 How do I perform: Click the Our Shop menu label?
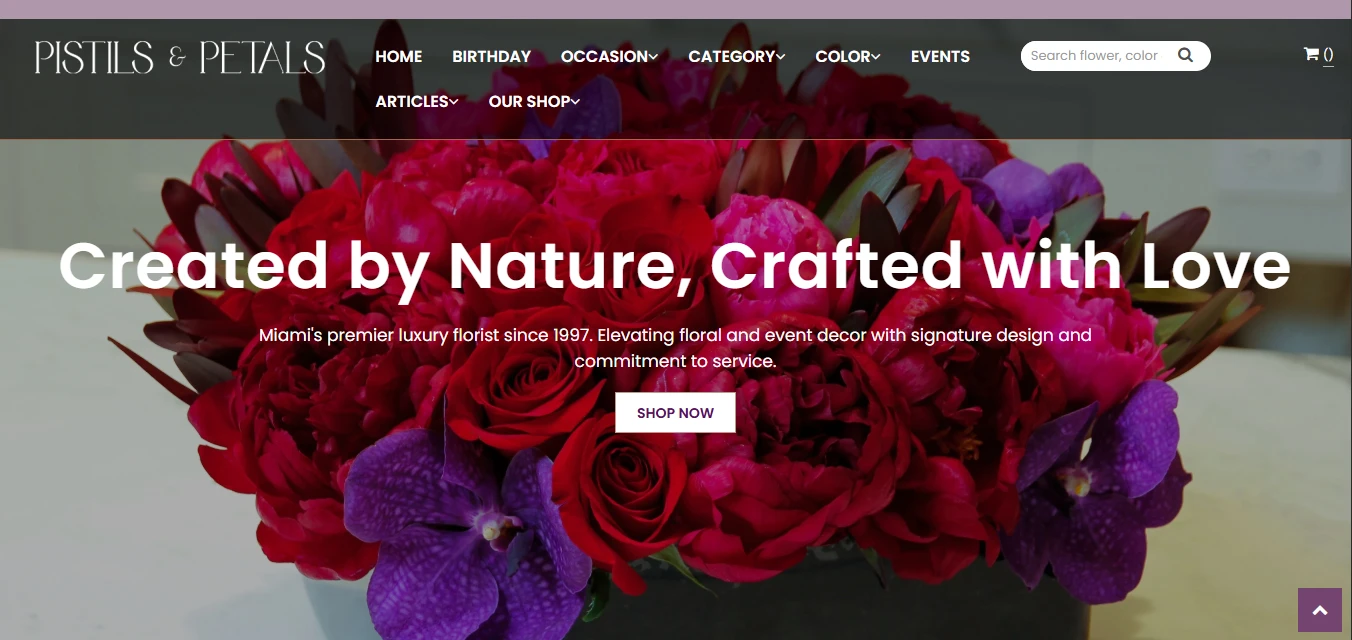tap(529, 102)
